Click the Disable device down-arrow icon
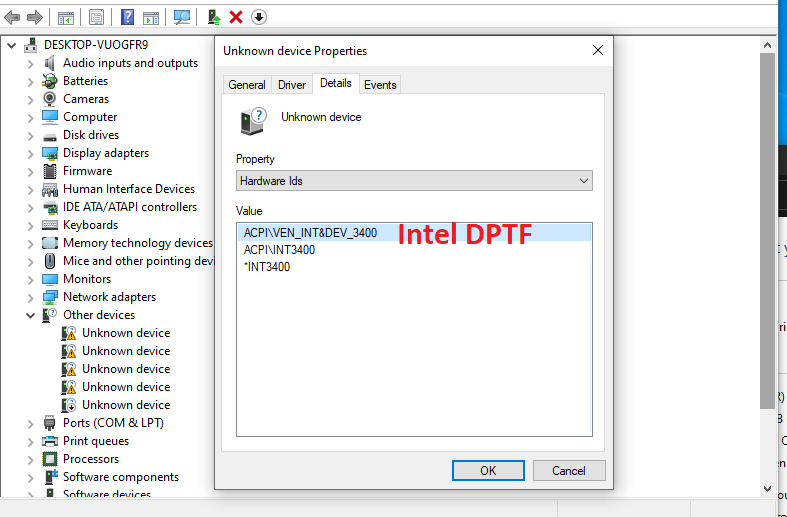Screen dimensions: 787x517 click(x=258, y=18)
